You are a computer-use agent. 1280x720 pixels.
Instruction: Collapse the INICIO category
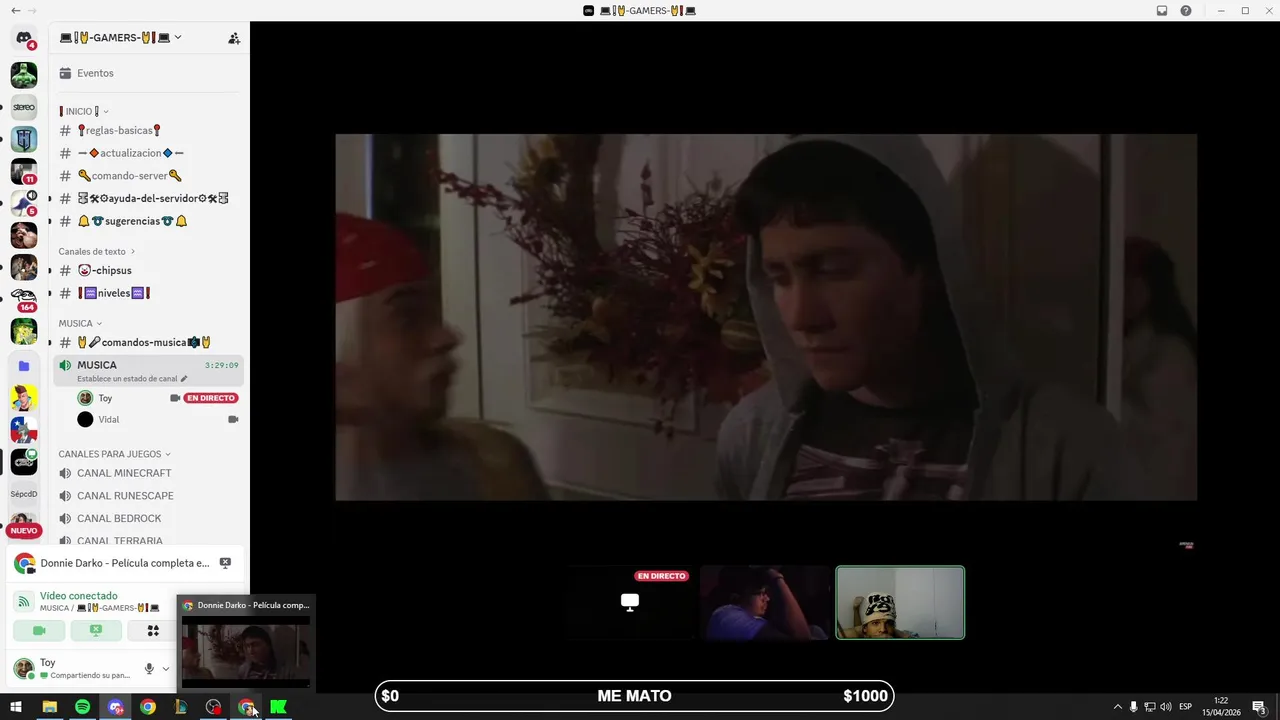tap(84, 111)
